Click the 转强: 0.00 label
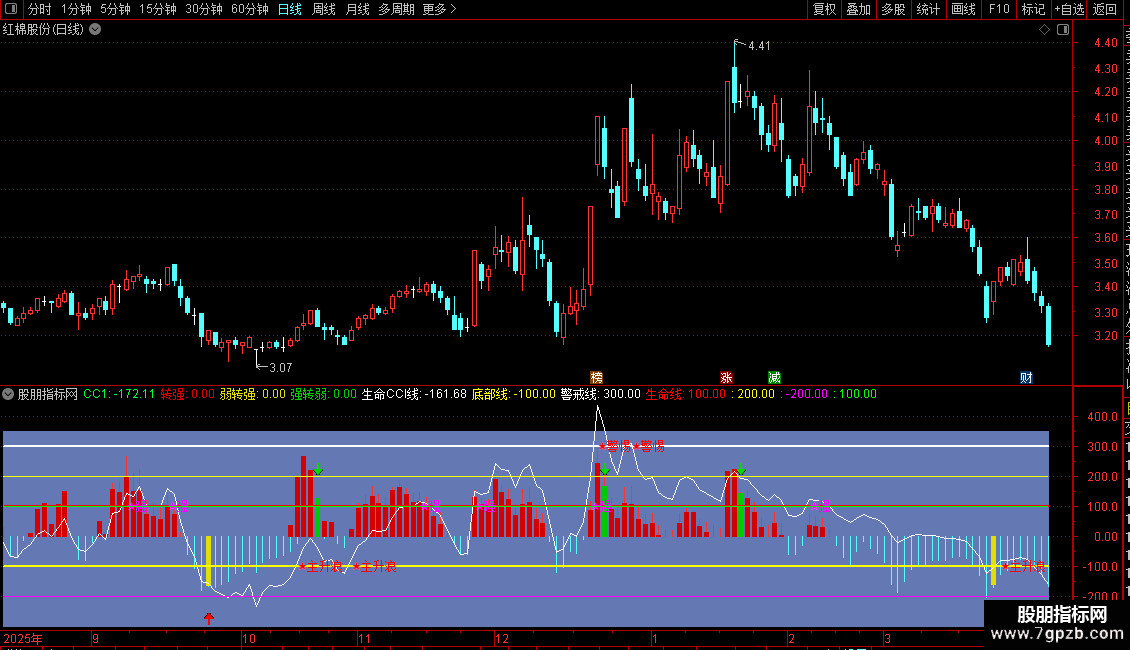 click(187, 394)
